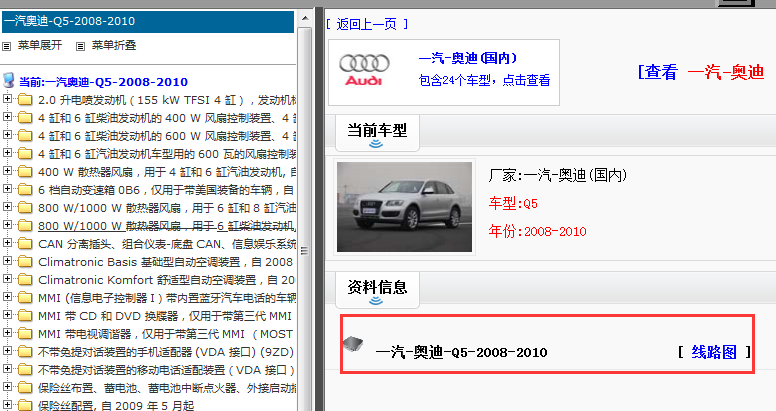This screenshot has height=411, width=776.
Task: Click folder icon of 移动电话适配装置 row
Action: [x=25, y=369]
